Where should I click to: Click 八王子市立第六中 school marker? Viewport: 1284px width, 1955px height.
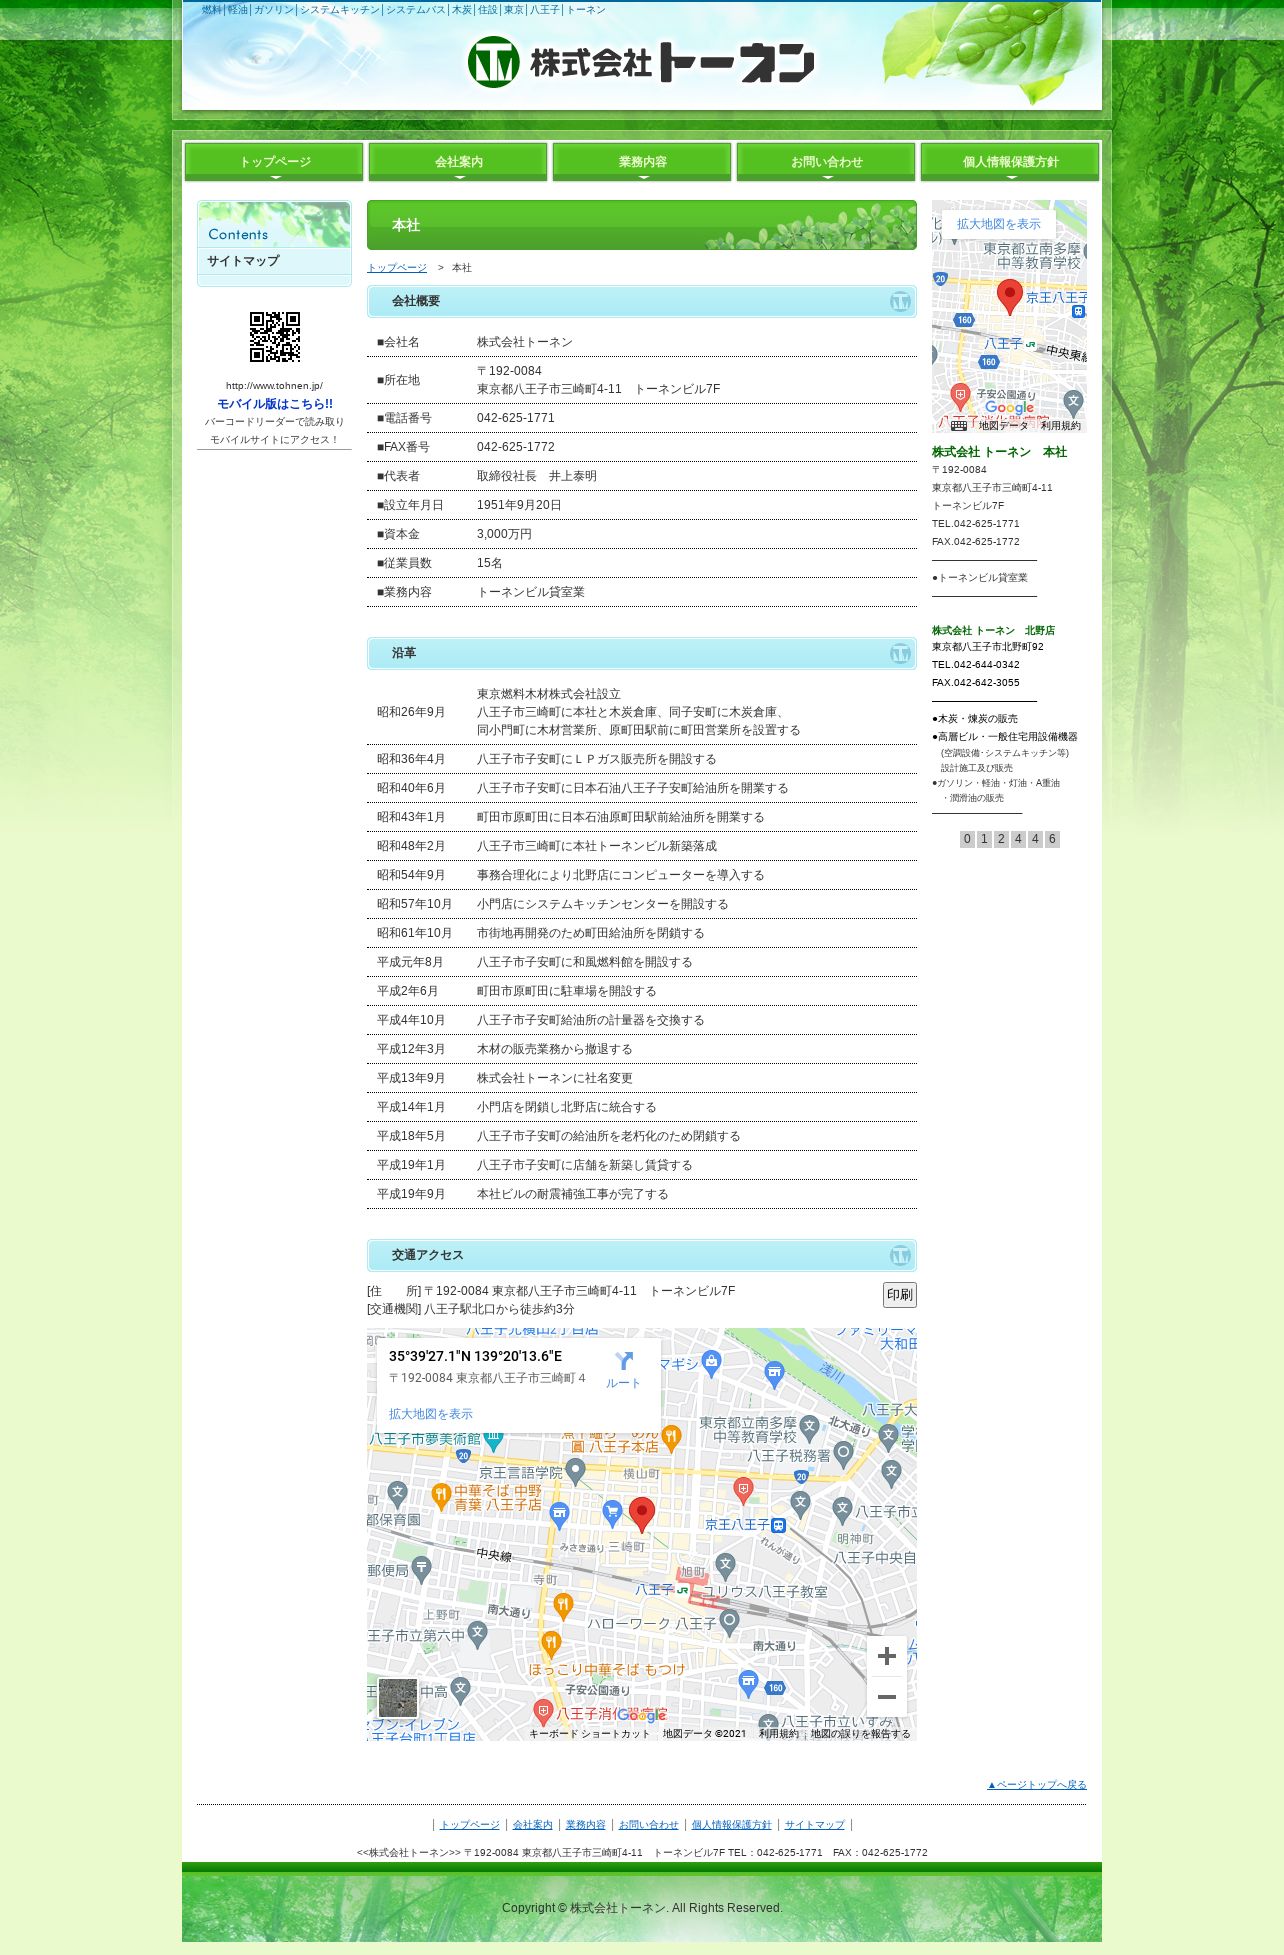tap(477, 1635)
